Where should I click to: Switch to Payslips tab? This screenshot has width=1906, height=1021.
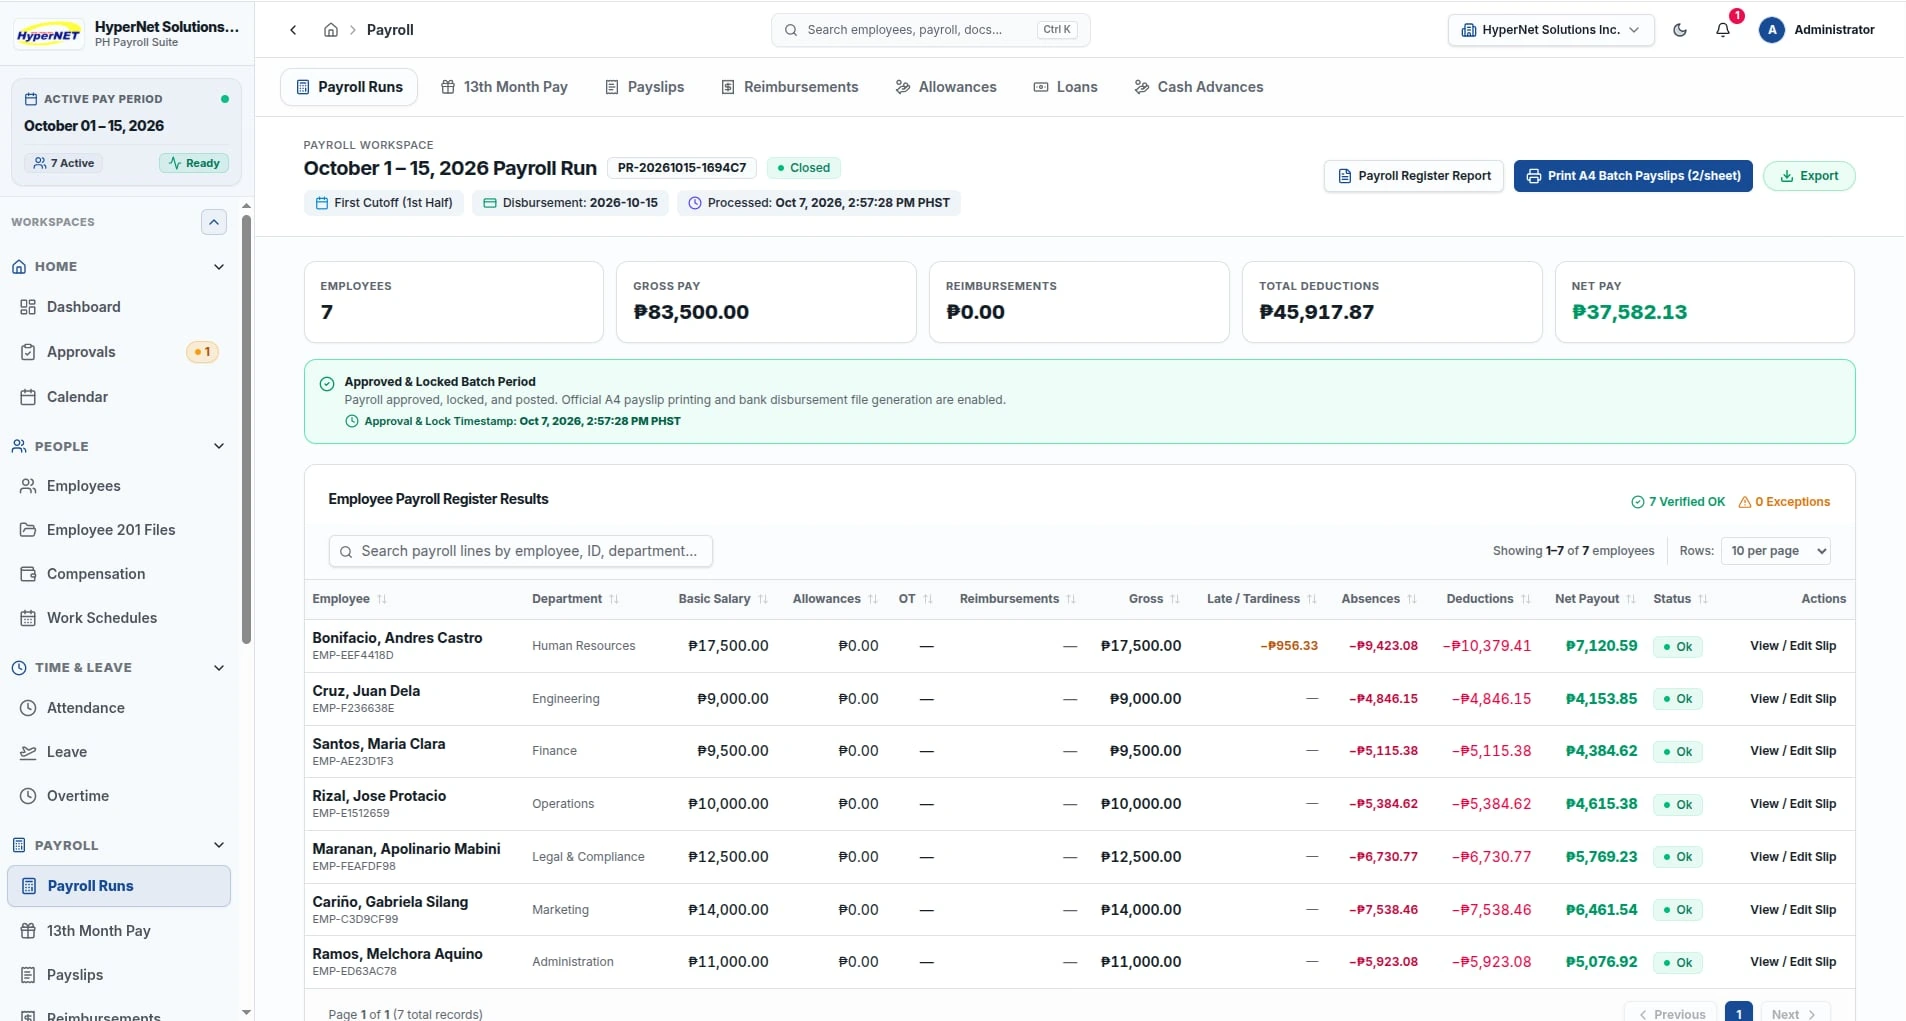point(645,87)
